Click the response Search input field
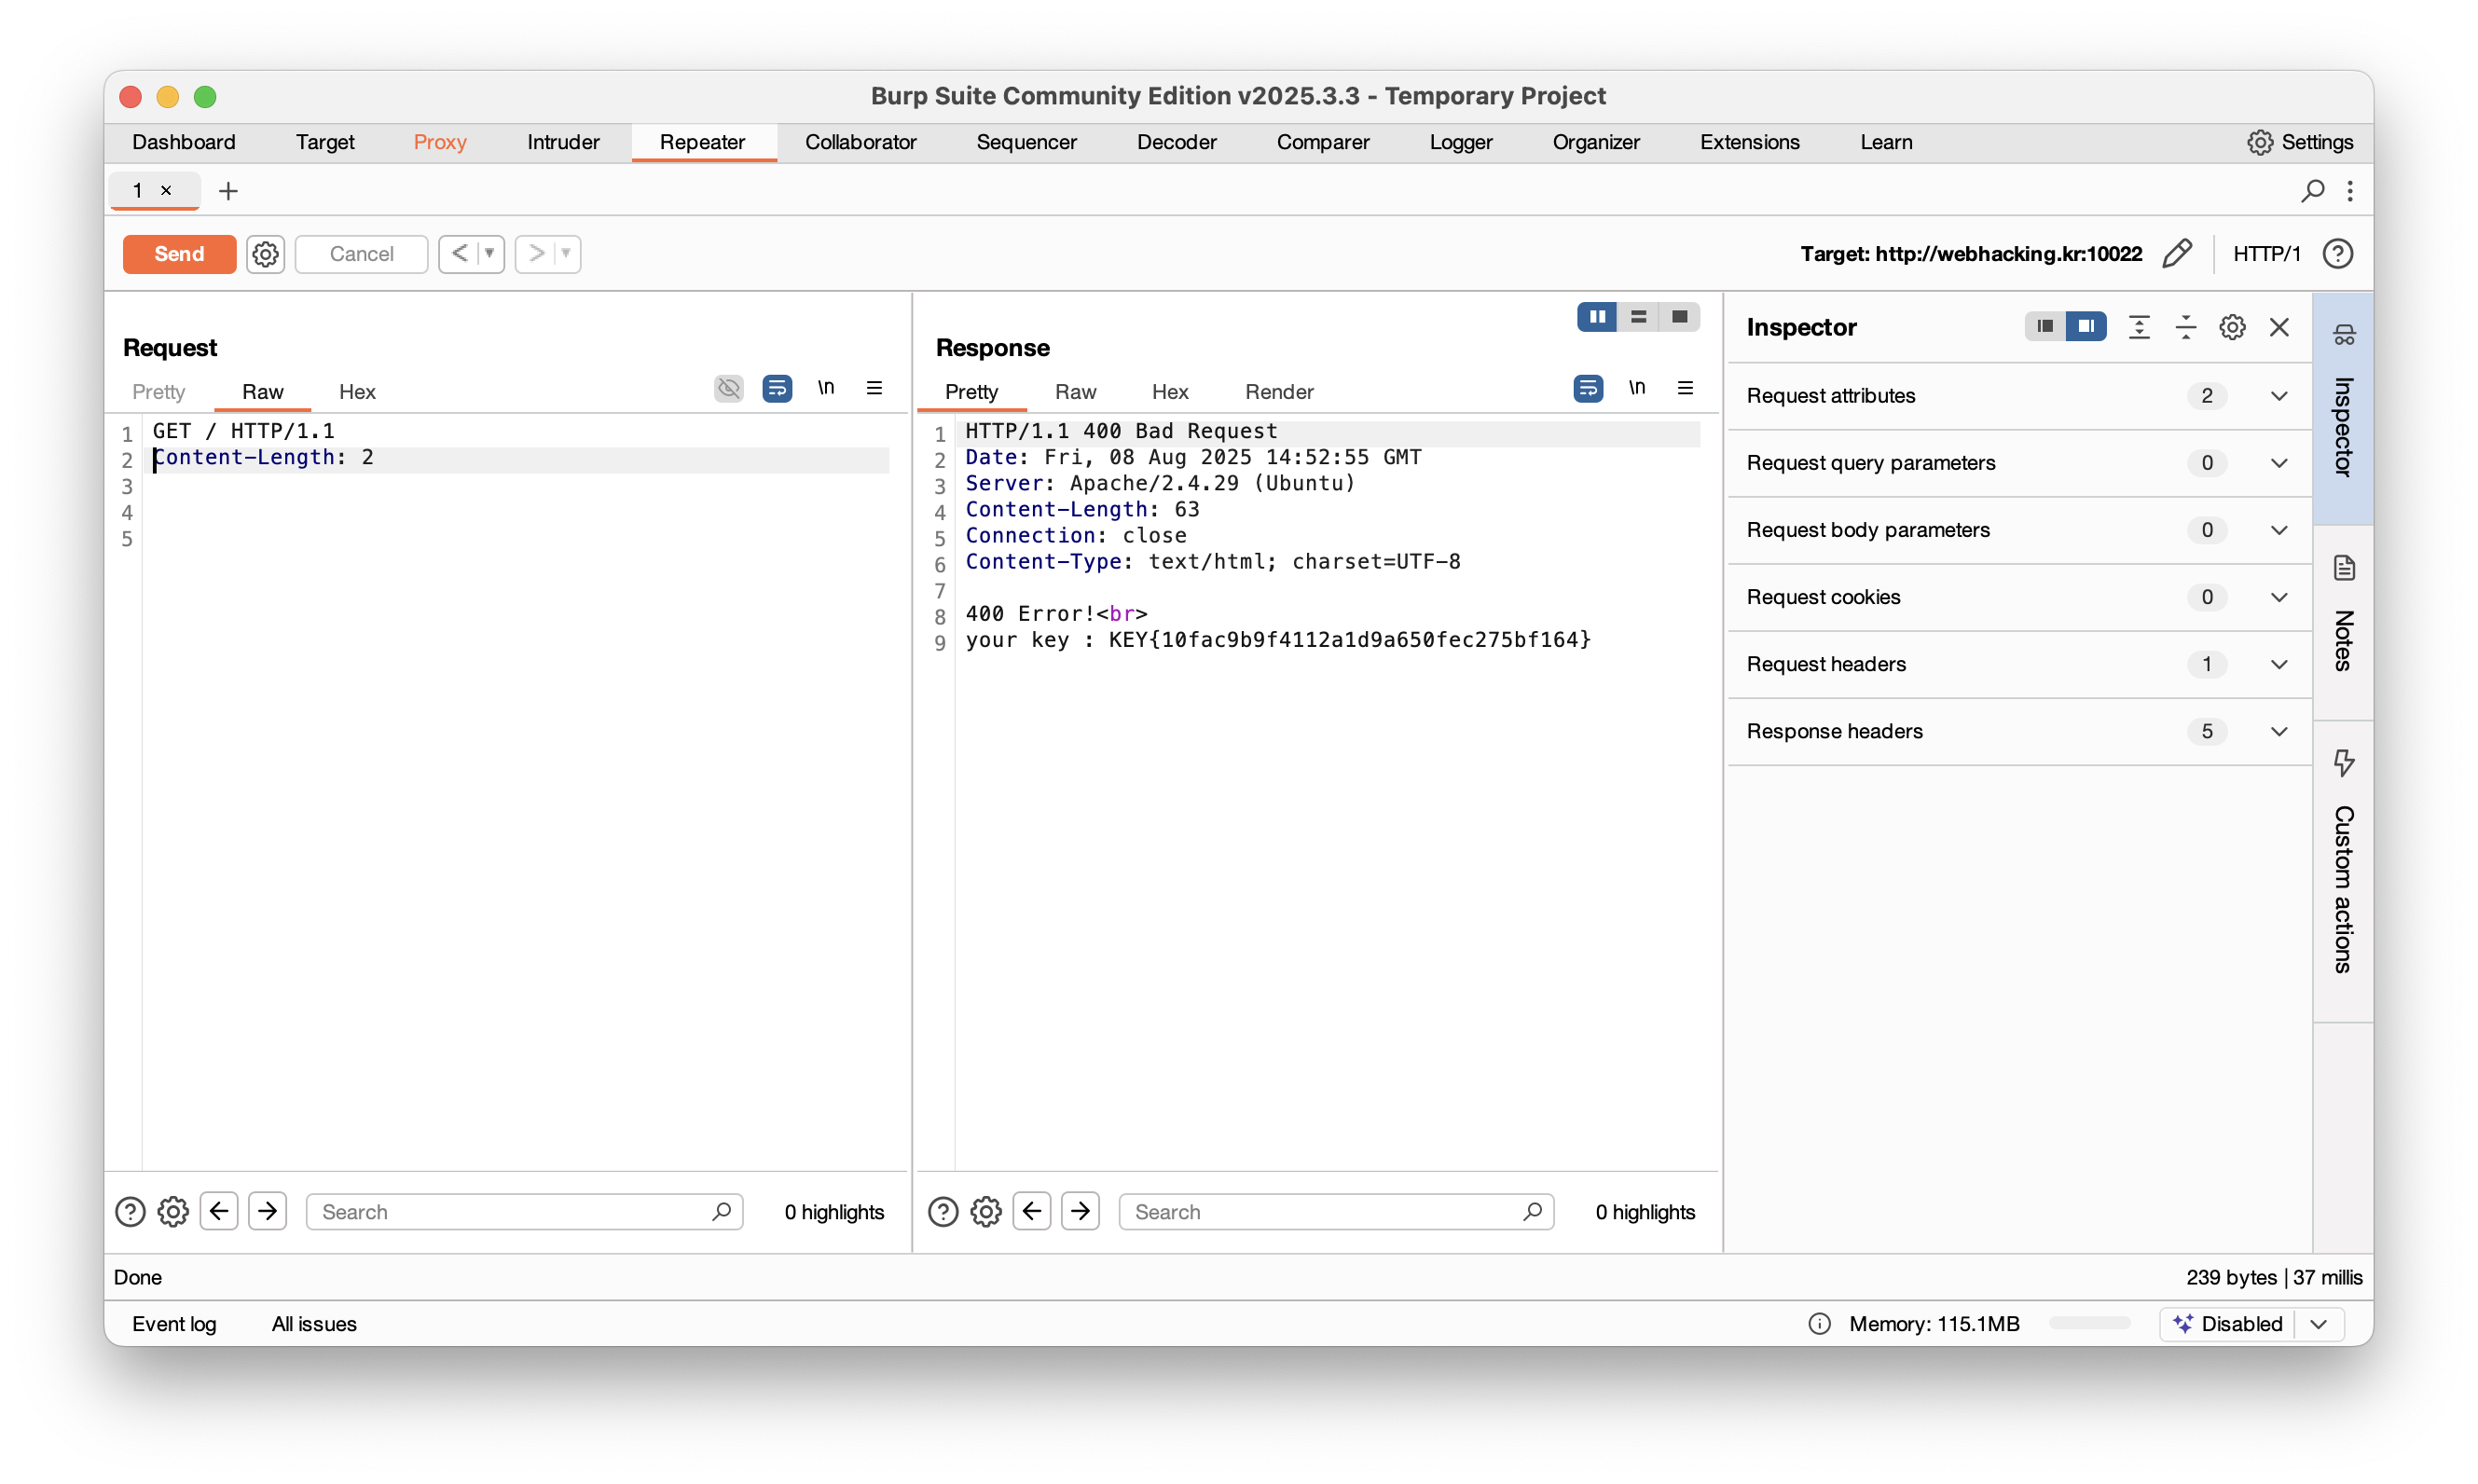The height and width of the screenshot is (1484, 2478). 1320,1212
